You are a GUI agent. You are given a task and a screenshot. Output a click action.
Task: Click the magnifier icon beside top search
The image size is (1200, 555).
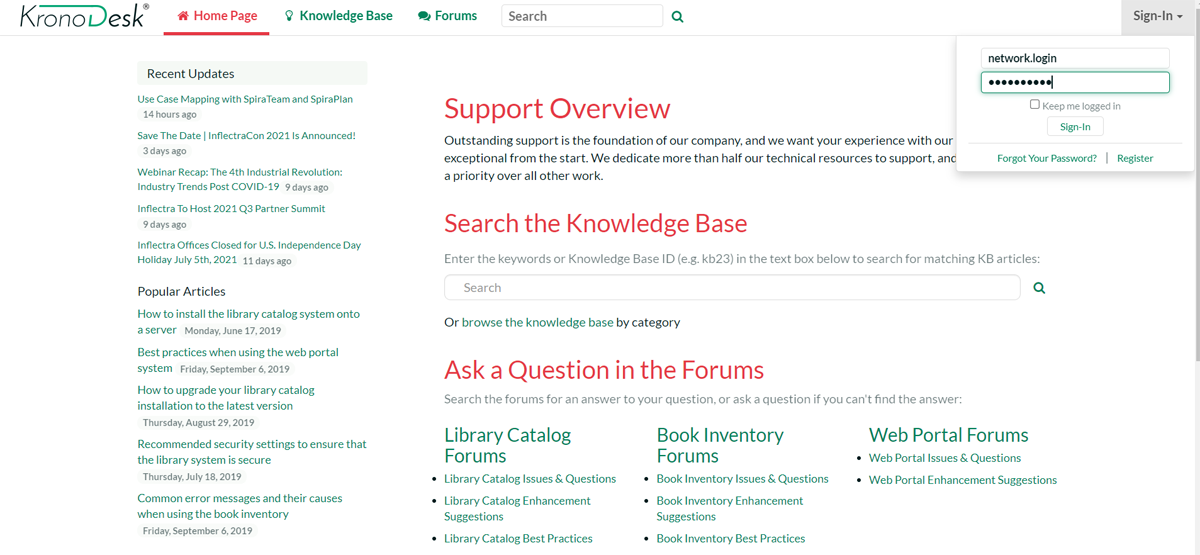(678, 17)
